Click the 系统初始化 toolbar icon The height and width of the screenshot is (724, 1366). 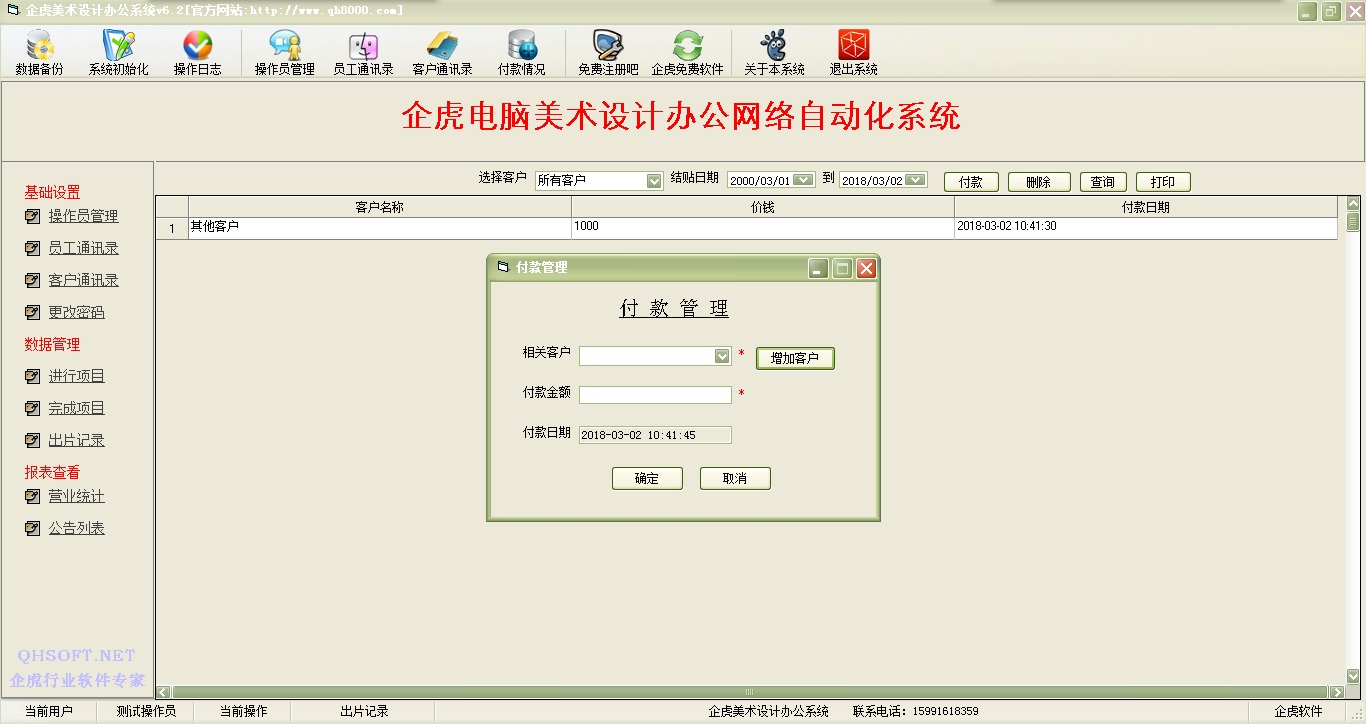tap(118, 53)
